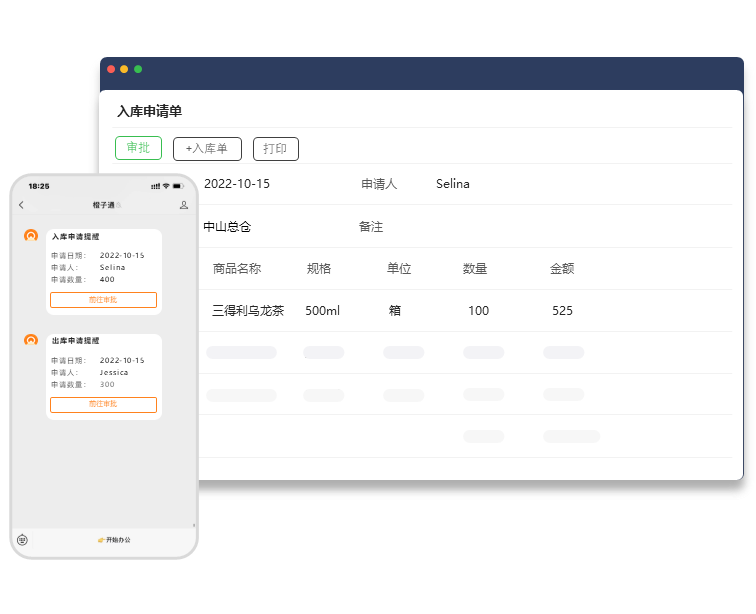Tap the back arrow in phone header
Viewport: 756px width, 614px height.
[21, 205]
